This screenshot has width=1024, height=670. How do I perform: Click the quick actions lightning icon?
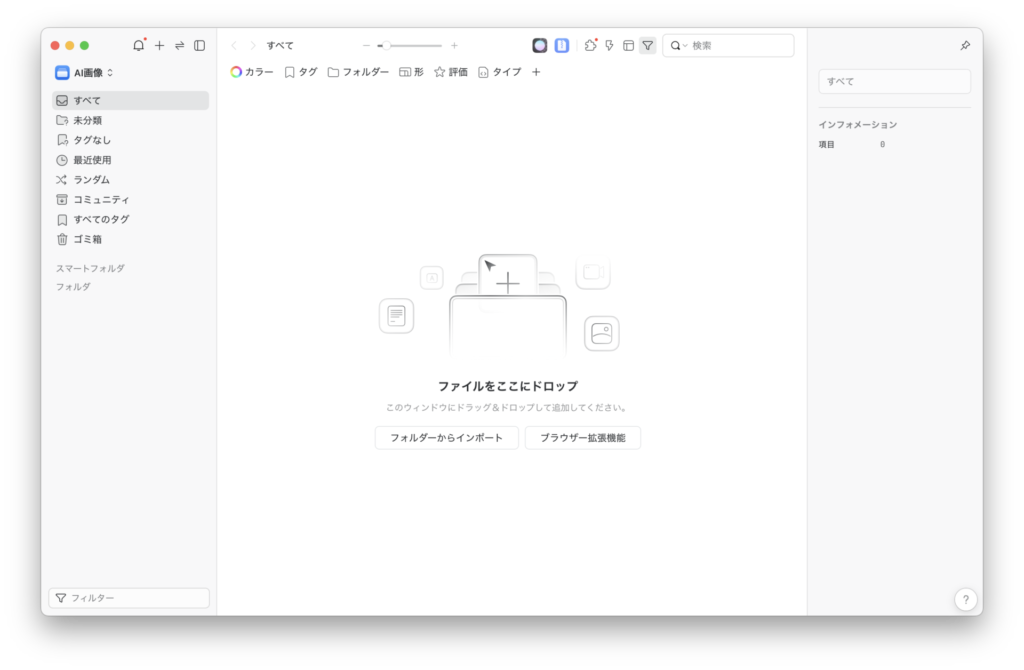click(609, 45)
